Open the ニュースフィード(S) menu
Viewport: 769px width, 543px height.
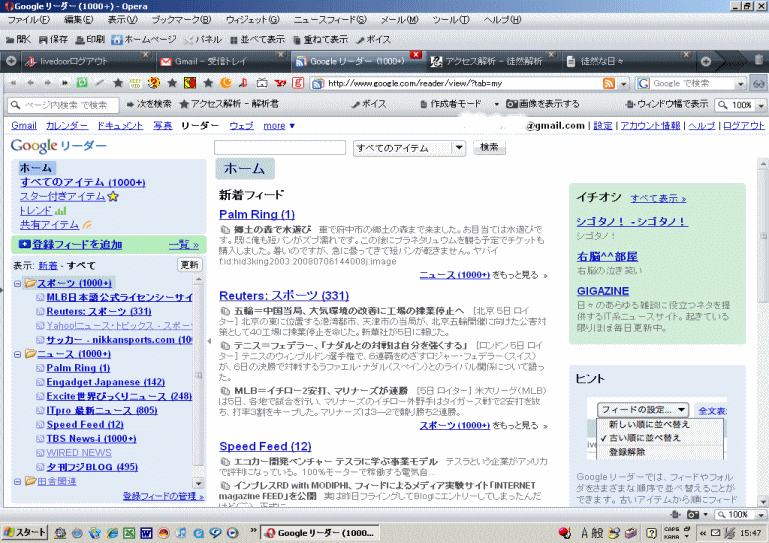pyautogui.click(x=330, y=20)
